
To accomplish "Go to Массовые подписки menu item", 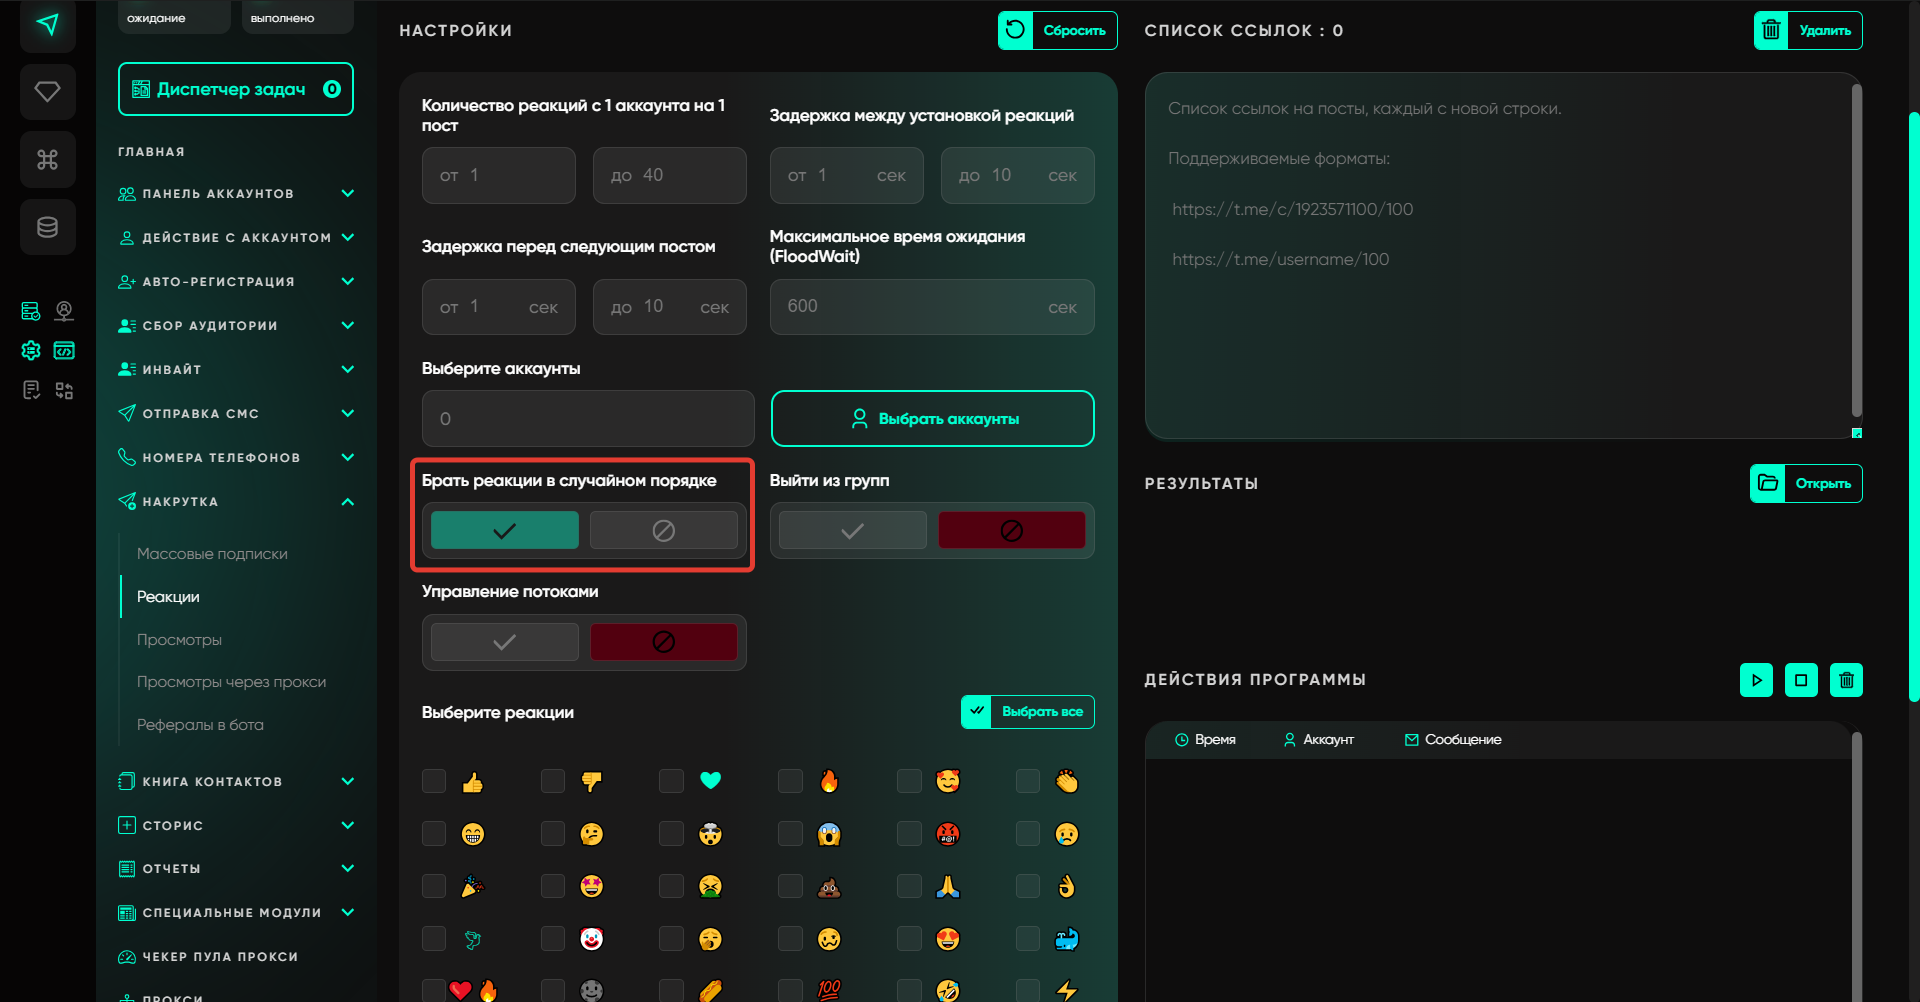I will pos(212,554).
